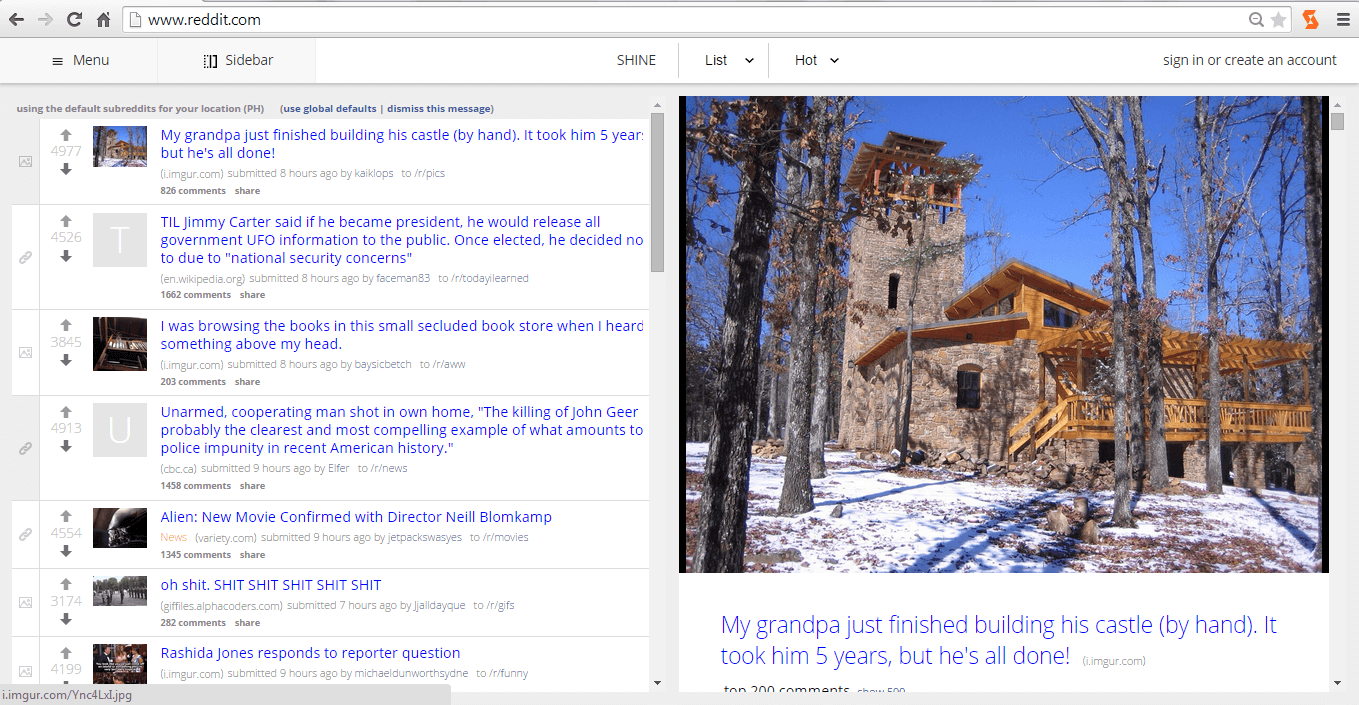Toggle the Sidebar from the header
The height and width of the screenshot is (705, 1359).
click(238, 60)
